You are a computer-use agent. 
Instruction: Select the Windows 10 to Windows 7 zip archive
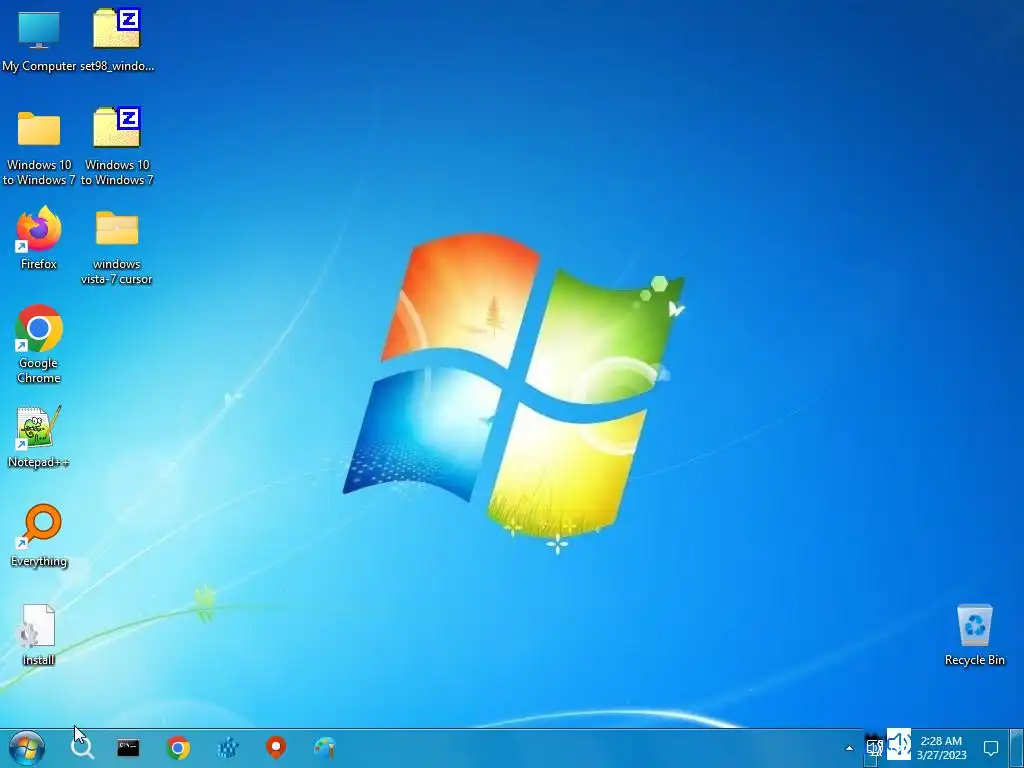click(x=117, y=146)
